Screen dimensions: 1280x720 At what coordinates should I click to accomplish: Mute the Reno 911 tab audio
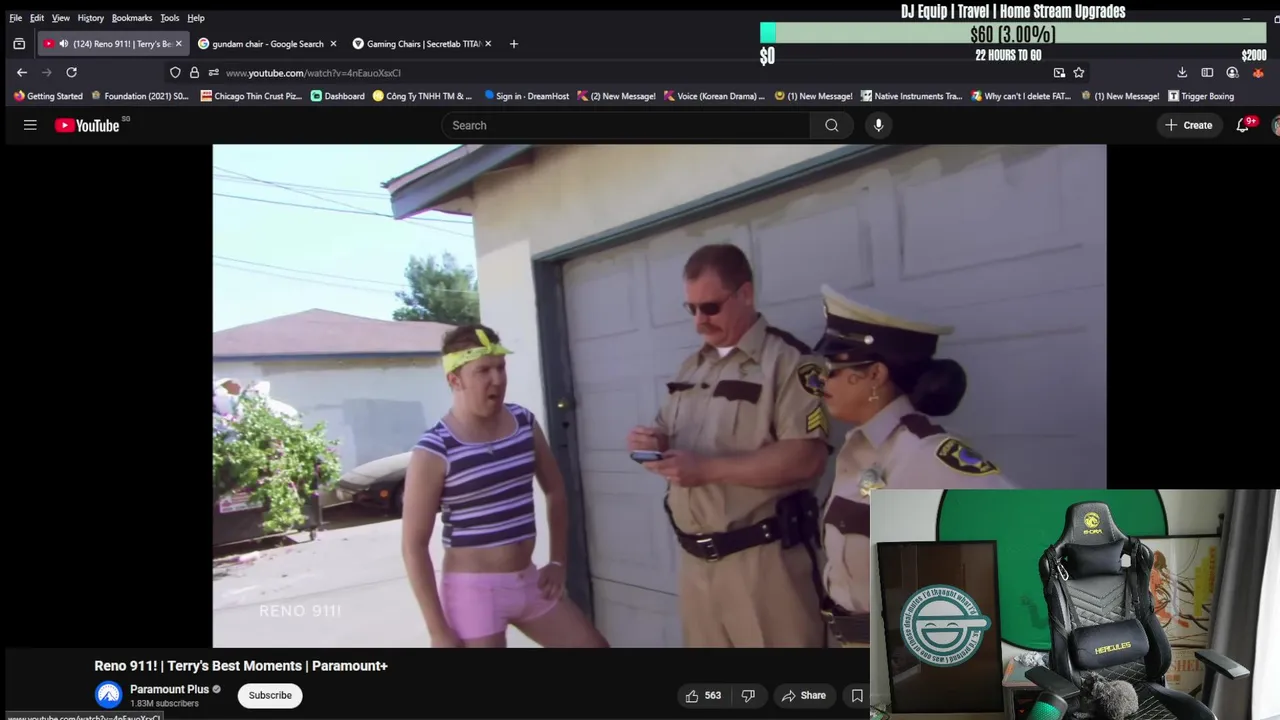(x=64, y=44)
